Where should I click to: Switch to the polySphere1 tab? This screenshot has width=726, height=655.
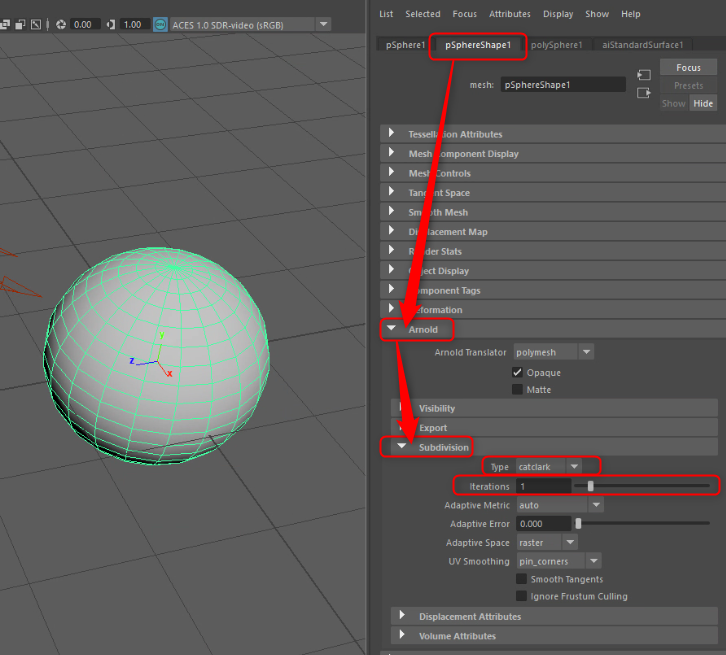click(557, 45)
